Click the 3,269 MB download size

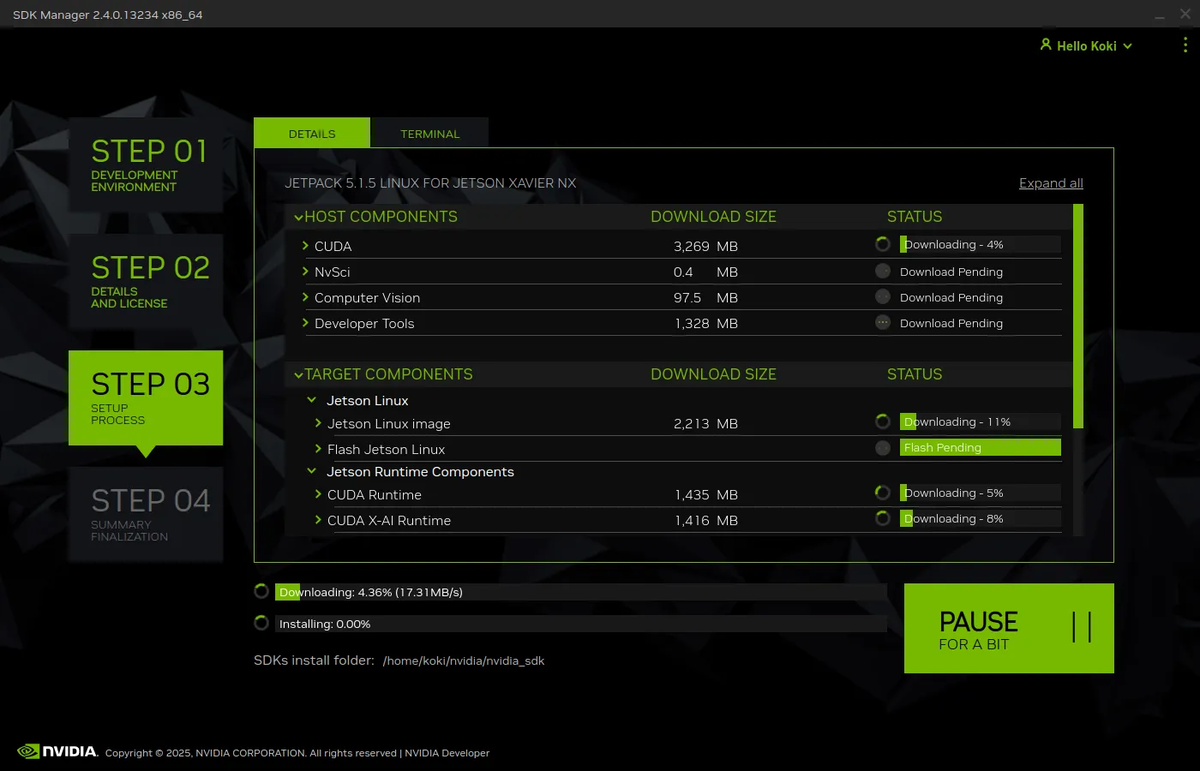click(x=706, y=246)
